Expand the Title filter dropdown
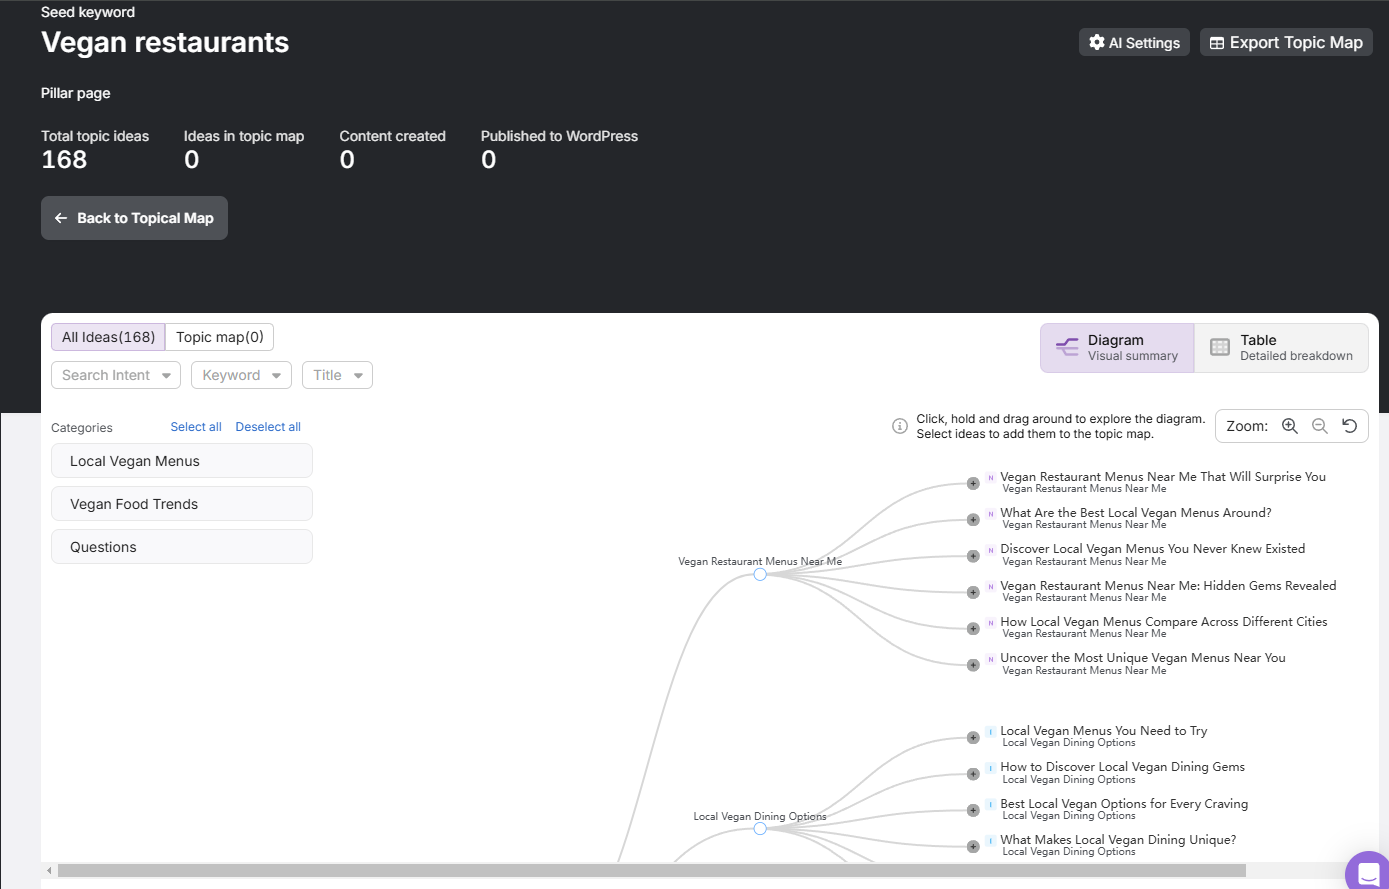The width and height of the screenshot is (1389, 889). [x=337, y=375]
